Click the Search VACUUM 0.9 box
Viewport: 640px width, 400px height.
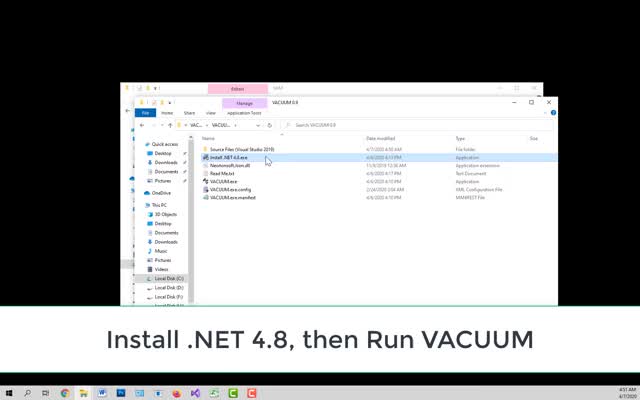(x=418, y=125)
